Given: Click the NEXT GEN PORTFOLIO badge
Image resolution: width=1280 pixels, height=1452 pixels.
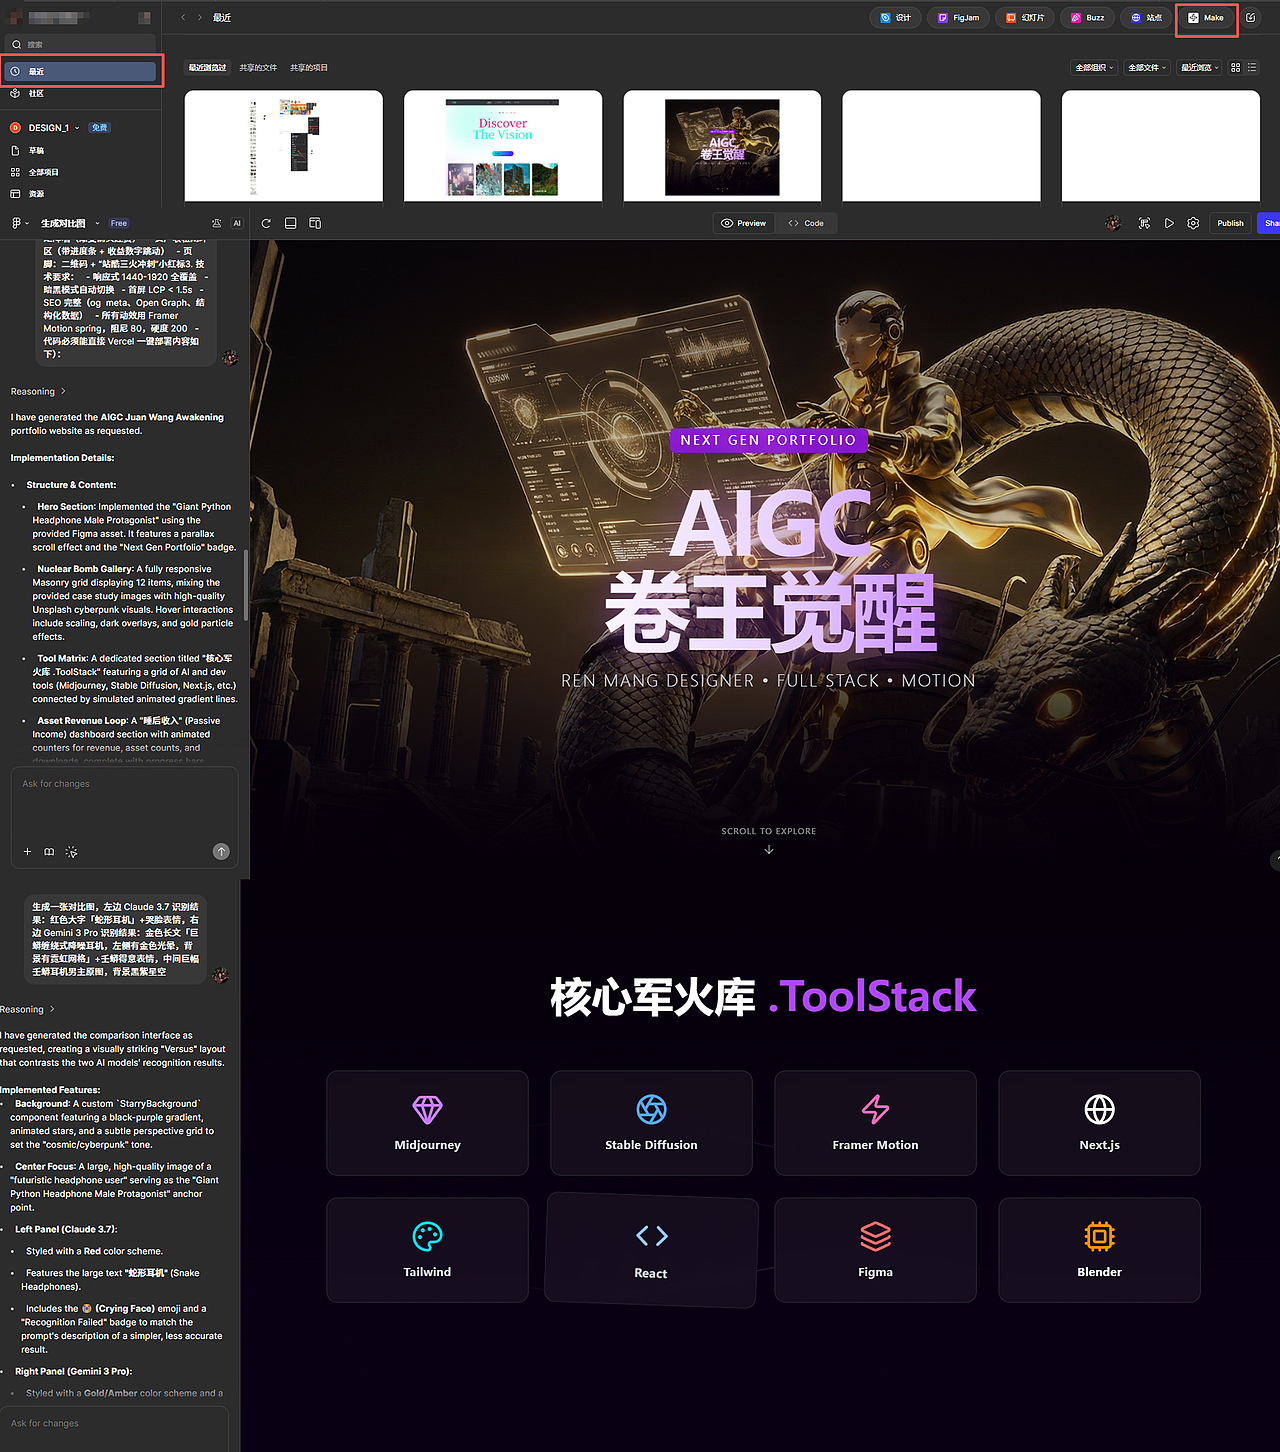Looking at the screenshot, I should pos(768,440).
